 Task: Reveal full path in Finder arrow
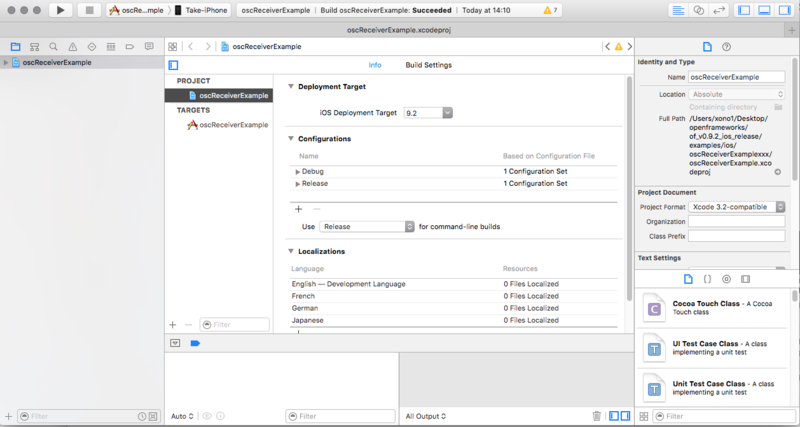click(778, 172)
